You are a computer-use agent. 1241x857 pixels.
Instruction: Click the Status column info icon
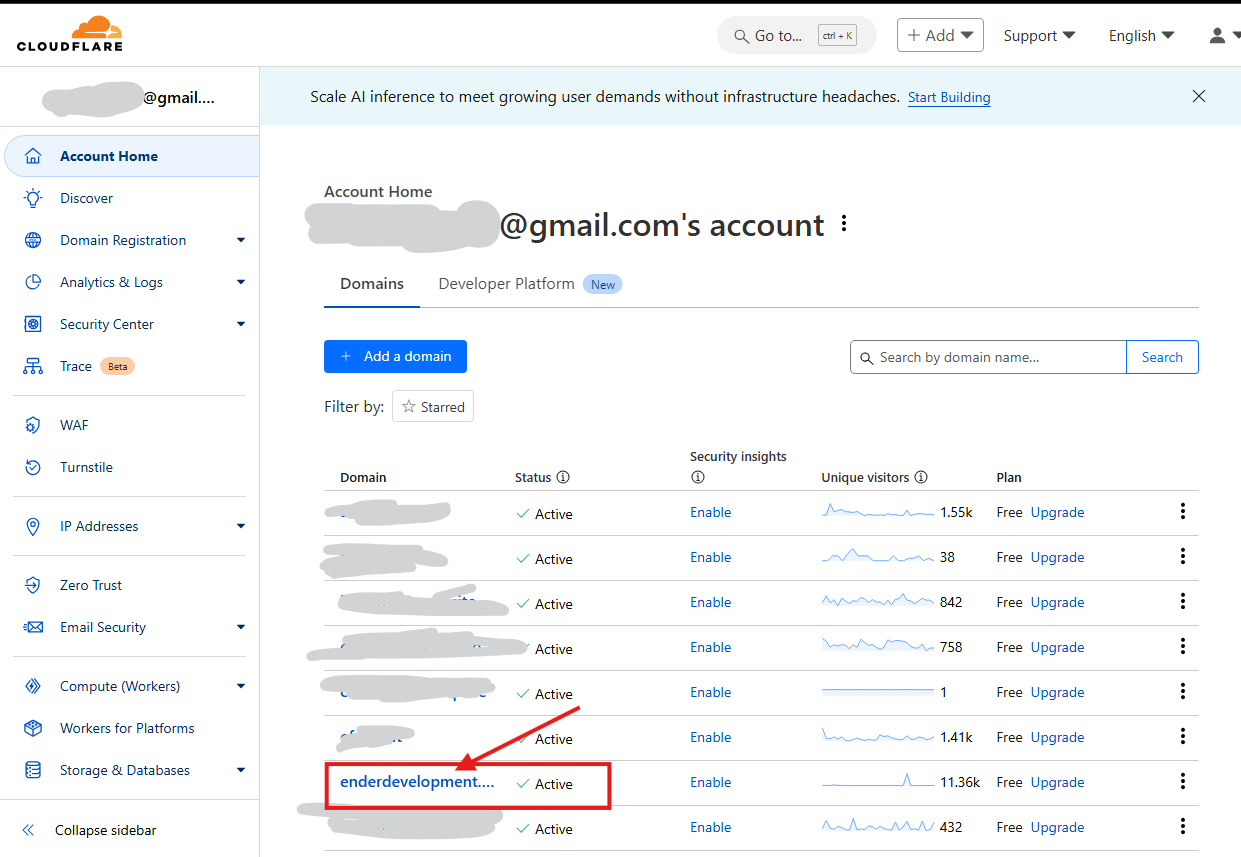pos(563,478)
